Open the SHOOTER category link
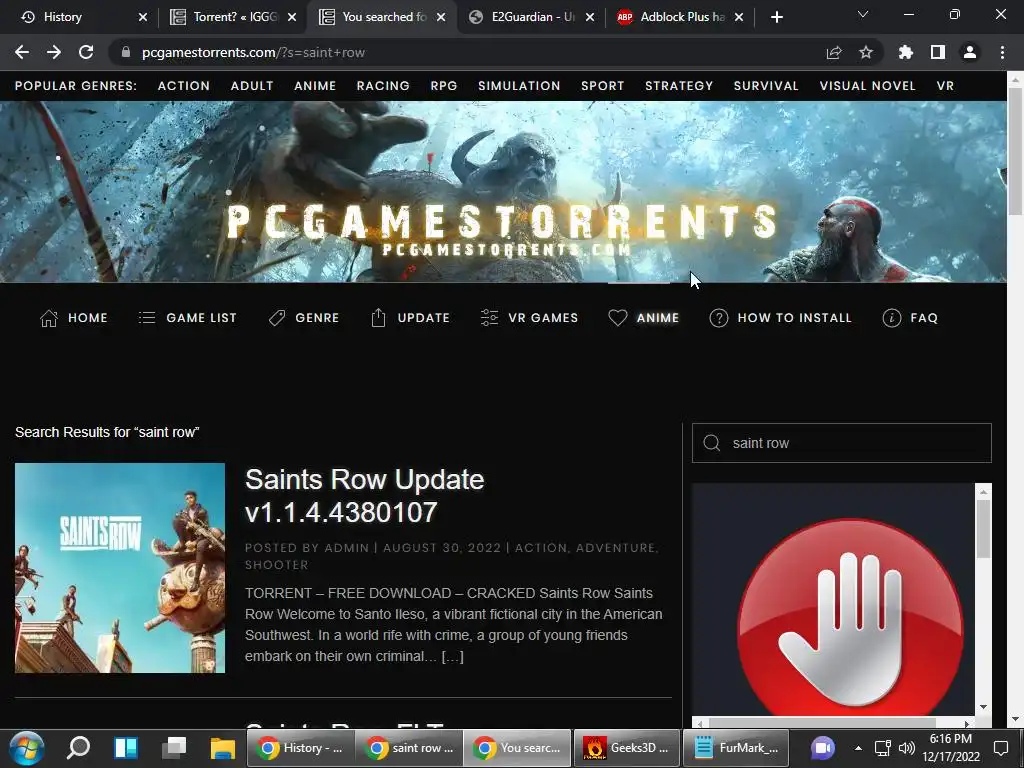The height and width of the screenshot is (768, 1024). click(x=276, y=565)
